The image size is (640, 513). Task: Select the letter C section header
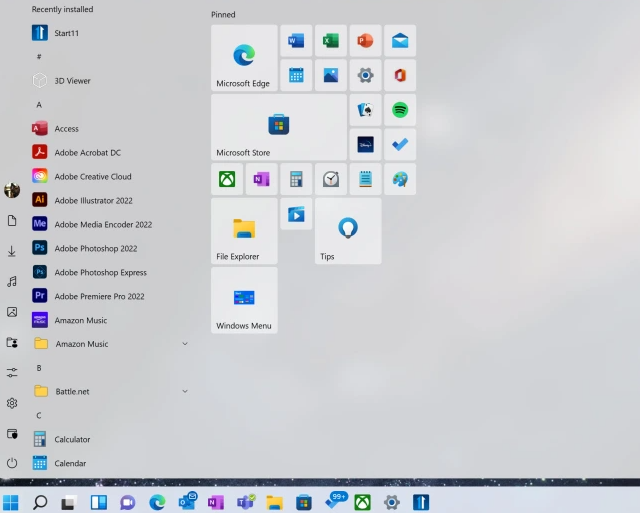(39, 415)
